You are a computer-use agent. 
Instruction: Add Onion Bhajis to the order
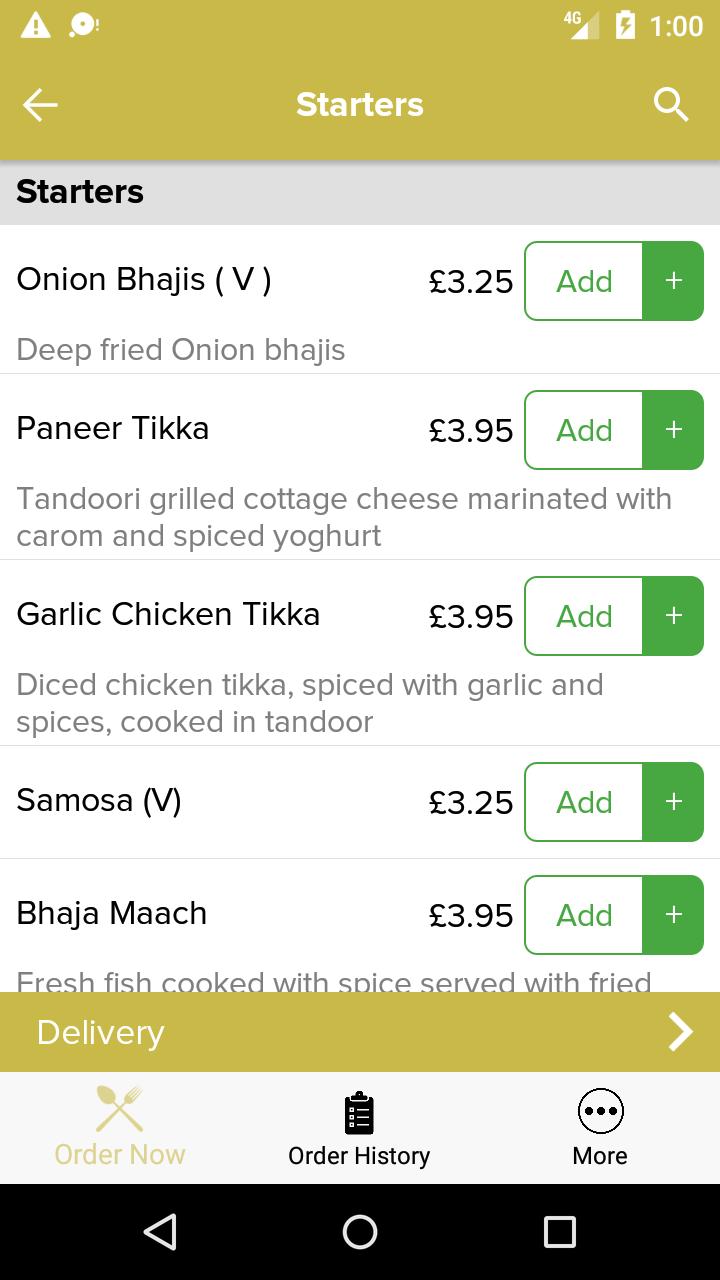(584, 281)
